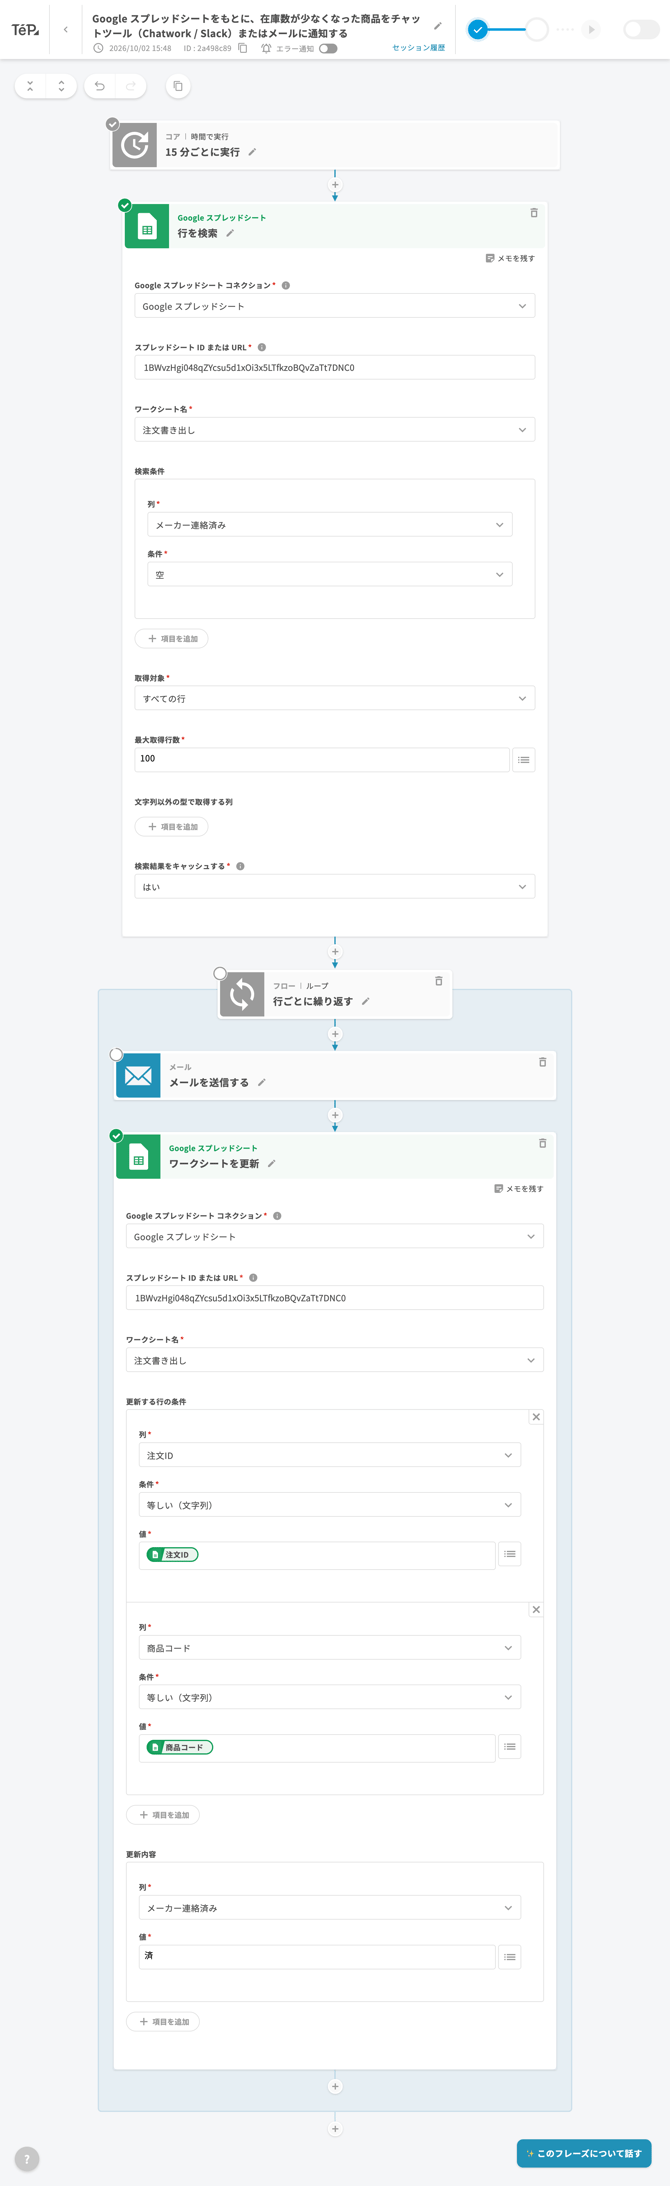Click the loop icon of 行ごとに繰り返す
Image resolution: width=670 pixels, height=2186 pixels.
pyautogui.click(x=242, y=994)
